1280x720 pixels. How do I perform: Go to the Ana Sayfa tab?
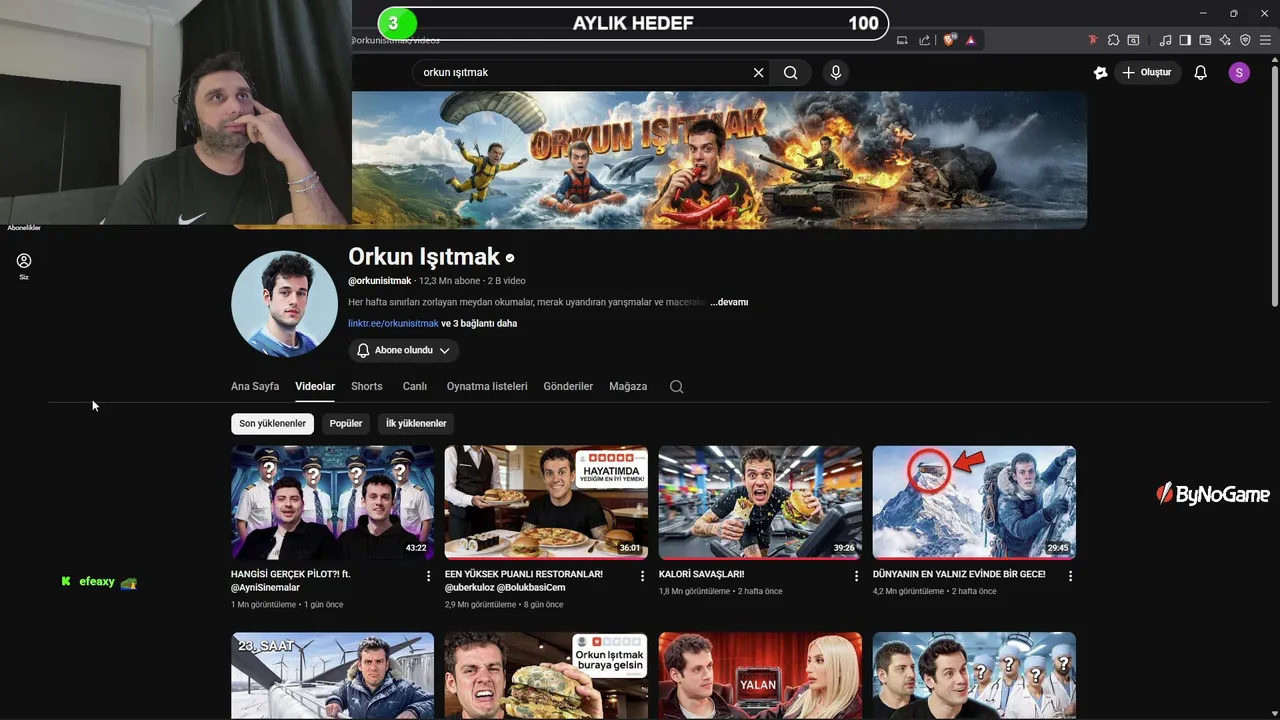[x=255, y=386]
